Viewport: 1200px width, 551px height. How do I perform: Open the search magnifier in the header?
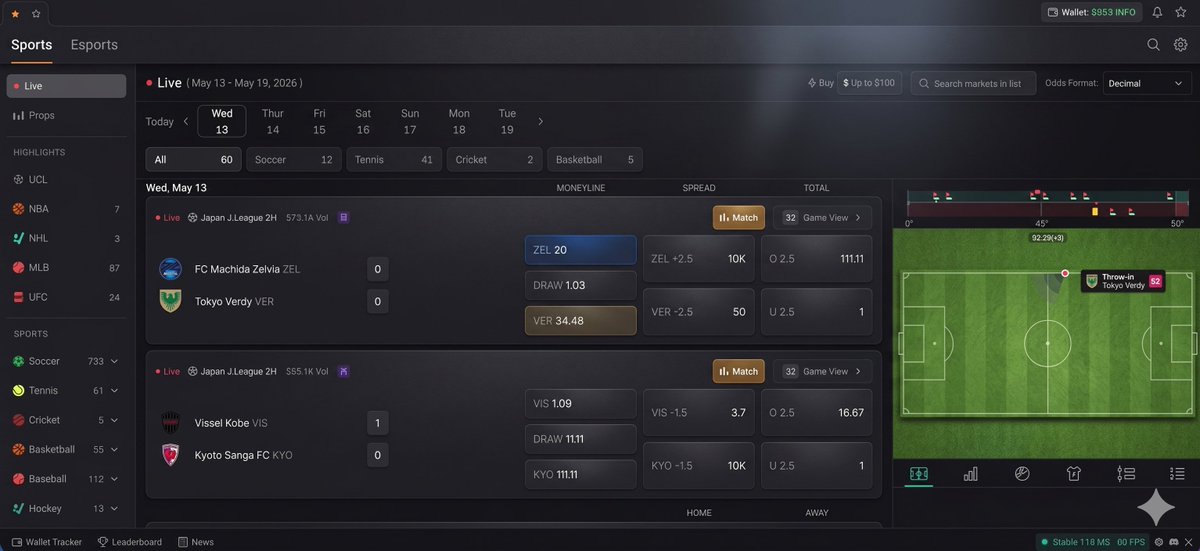pos(1153,45)
